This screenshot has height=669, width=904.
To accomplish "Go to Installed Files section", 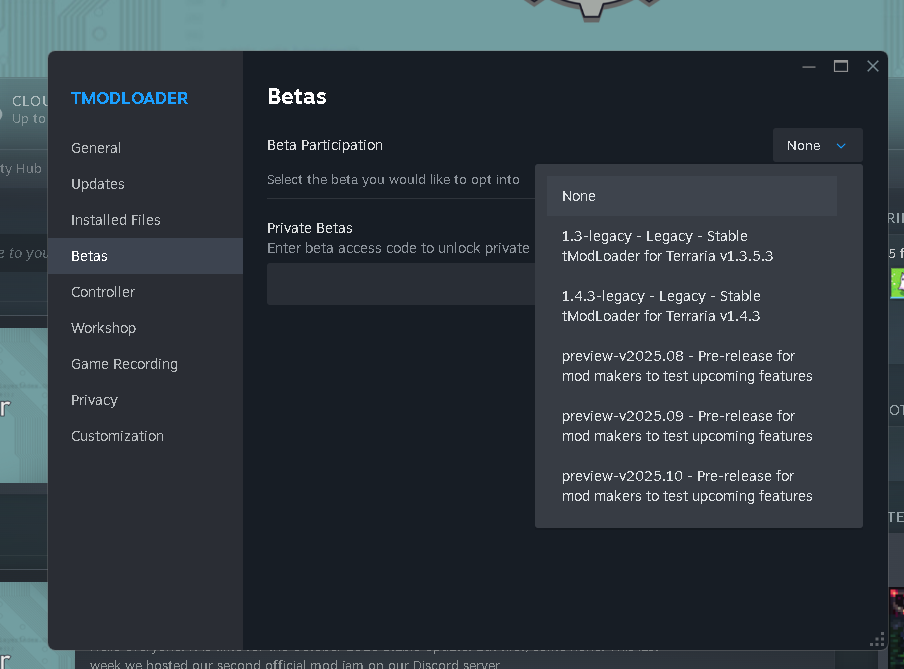I will pos(115,220).
